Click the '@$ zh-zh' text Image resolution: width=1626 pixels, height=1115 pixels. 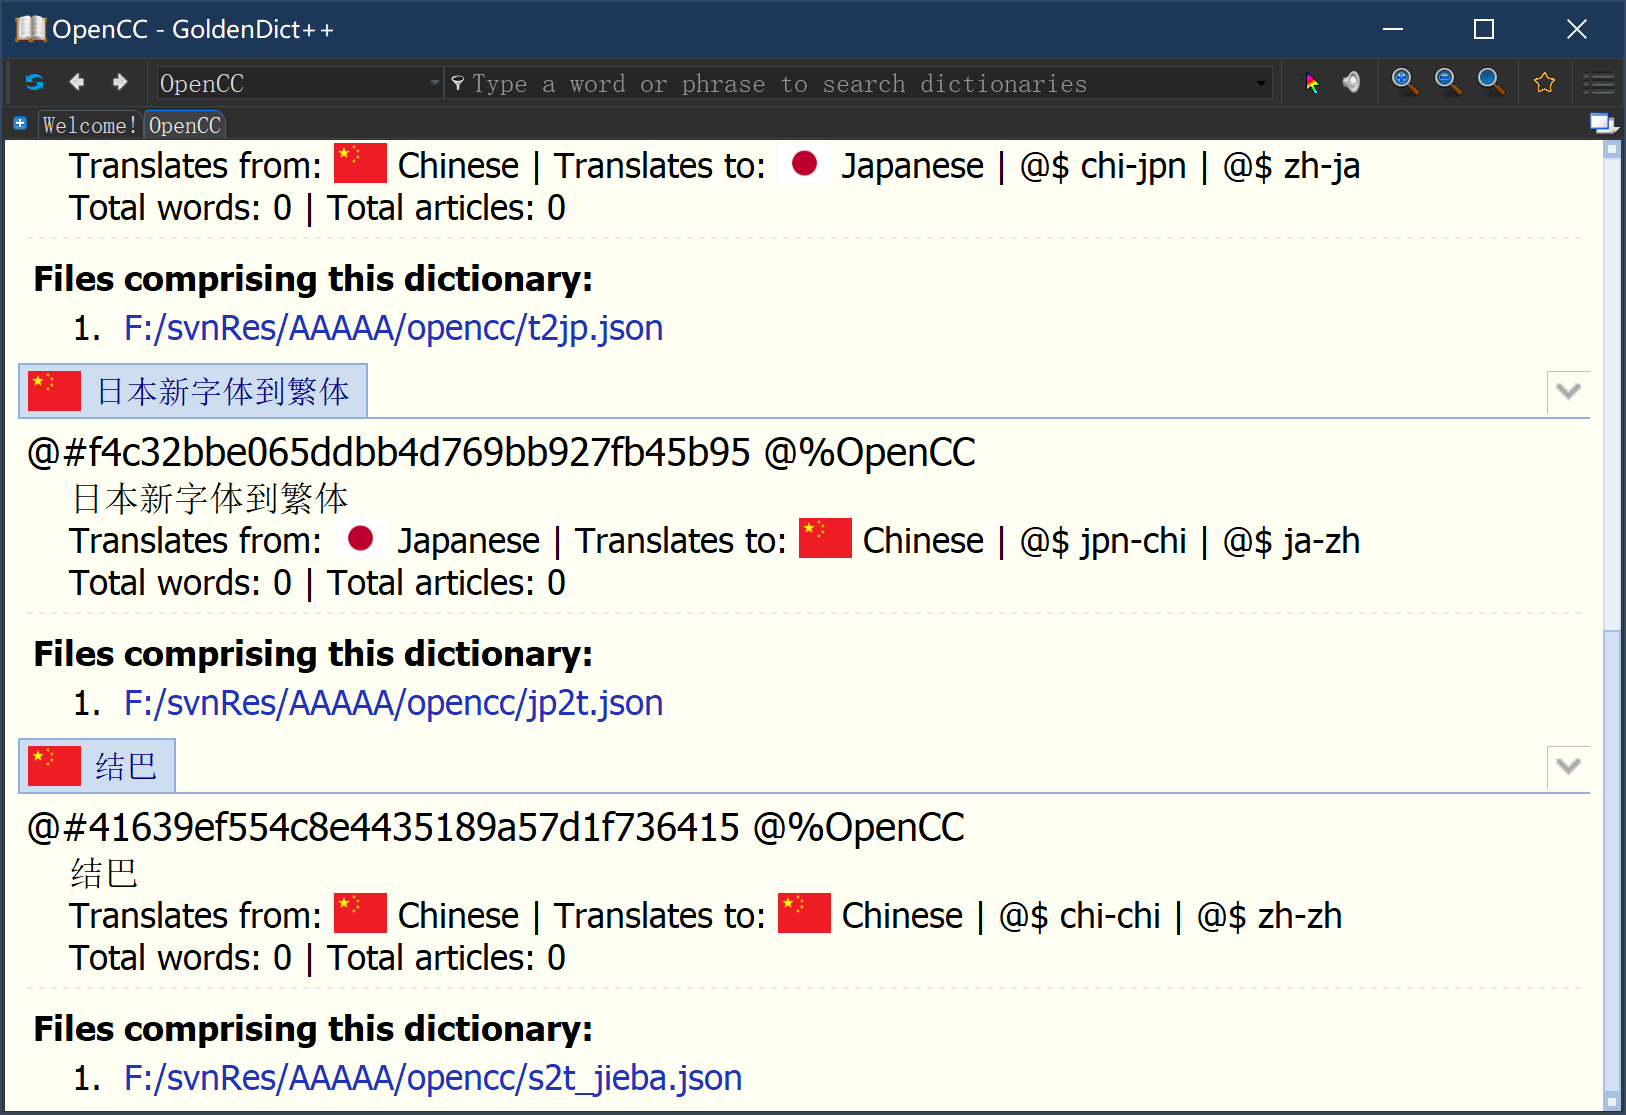tap(1269, 916)
